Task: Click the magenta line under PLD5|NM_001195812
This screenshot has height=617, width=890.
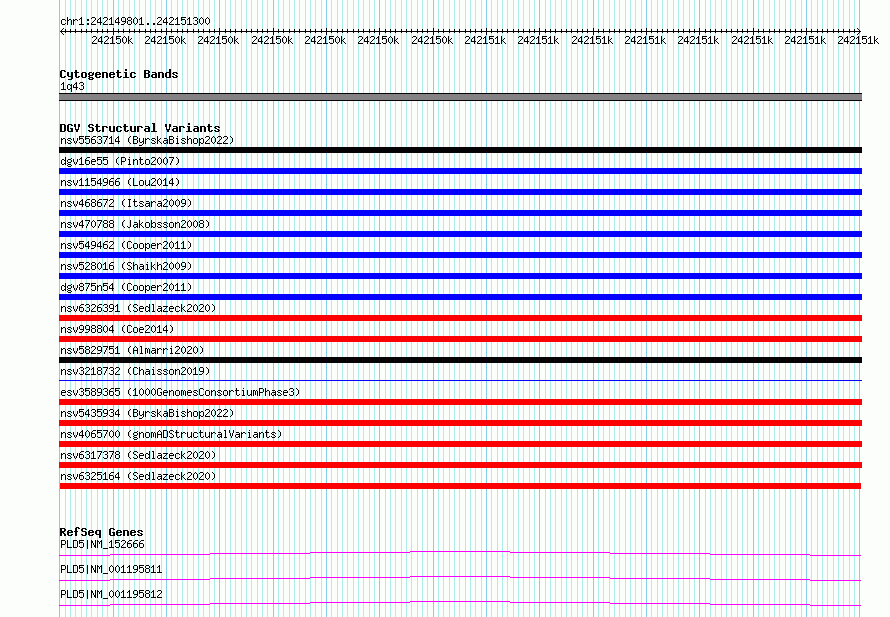Action: click(x=460, y=603)
